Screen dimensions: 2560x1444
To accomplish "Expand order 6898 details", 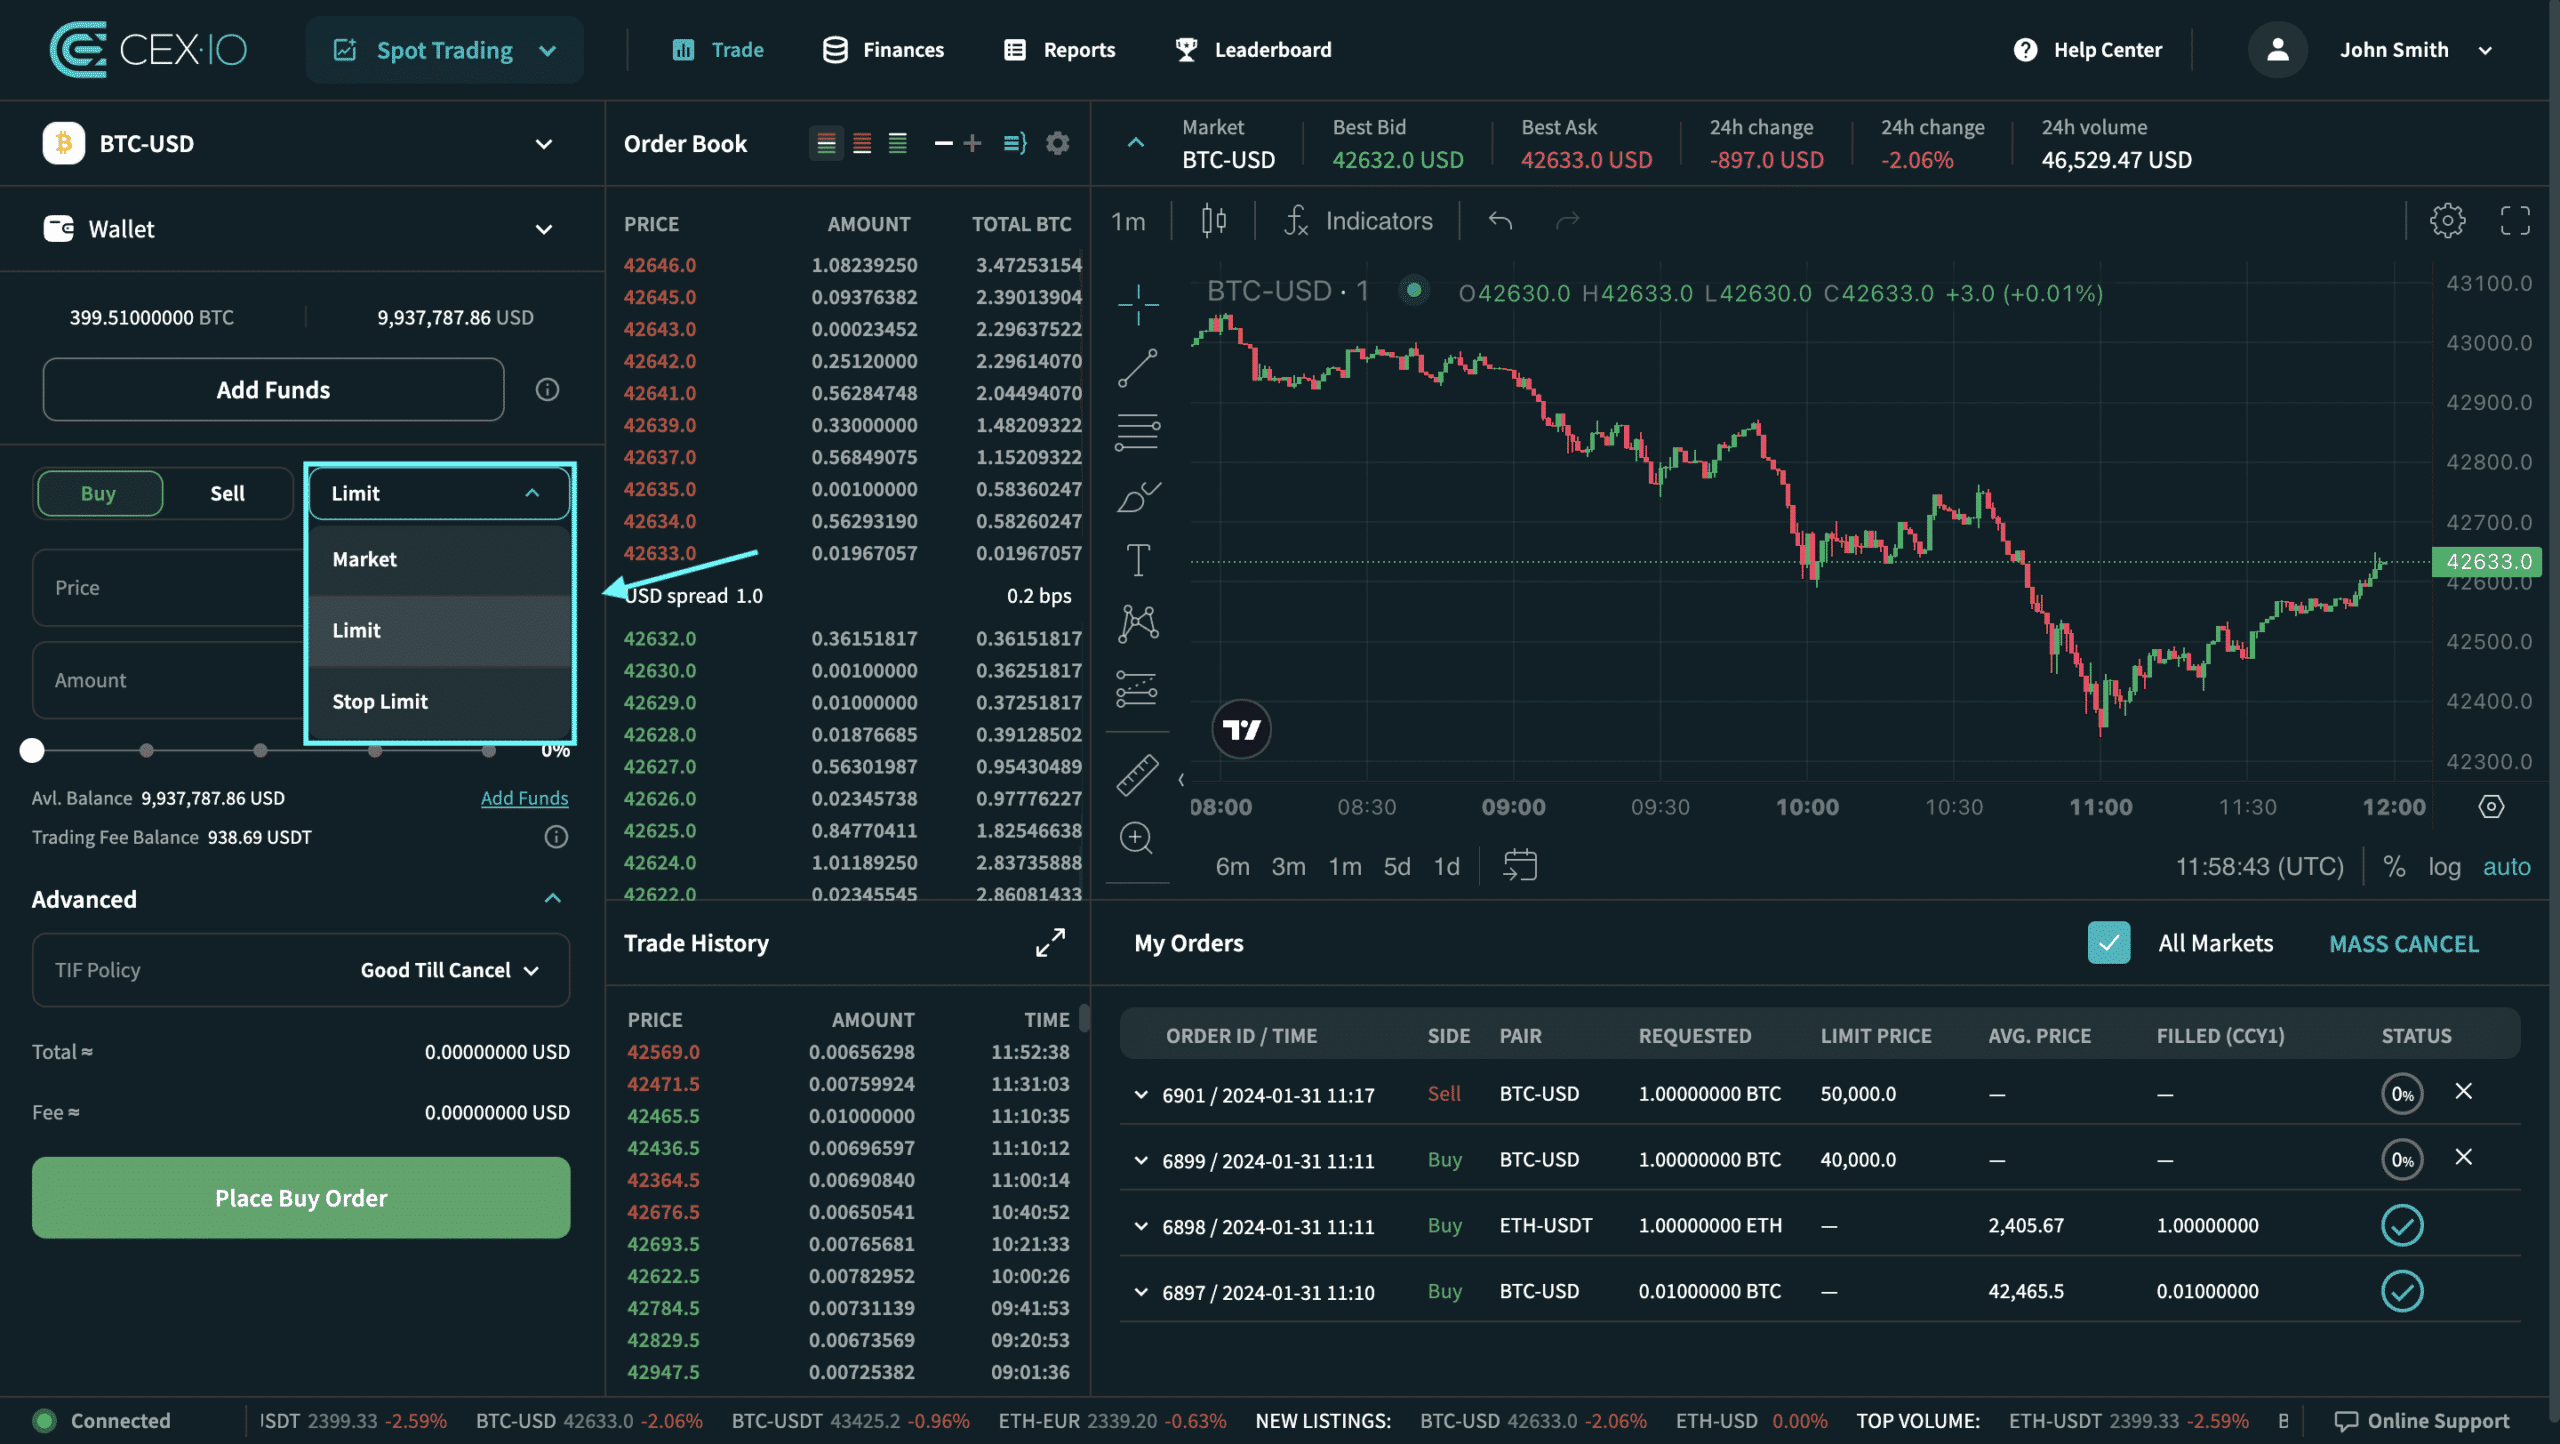I will [1140, 1226].
